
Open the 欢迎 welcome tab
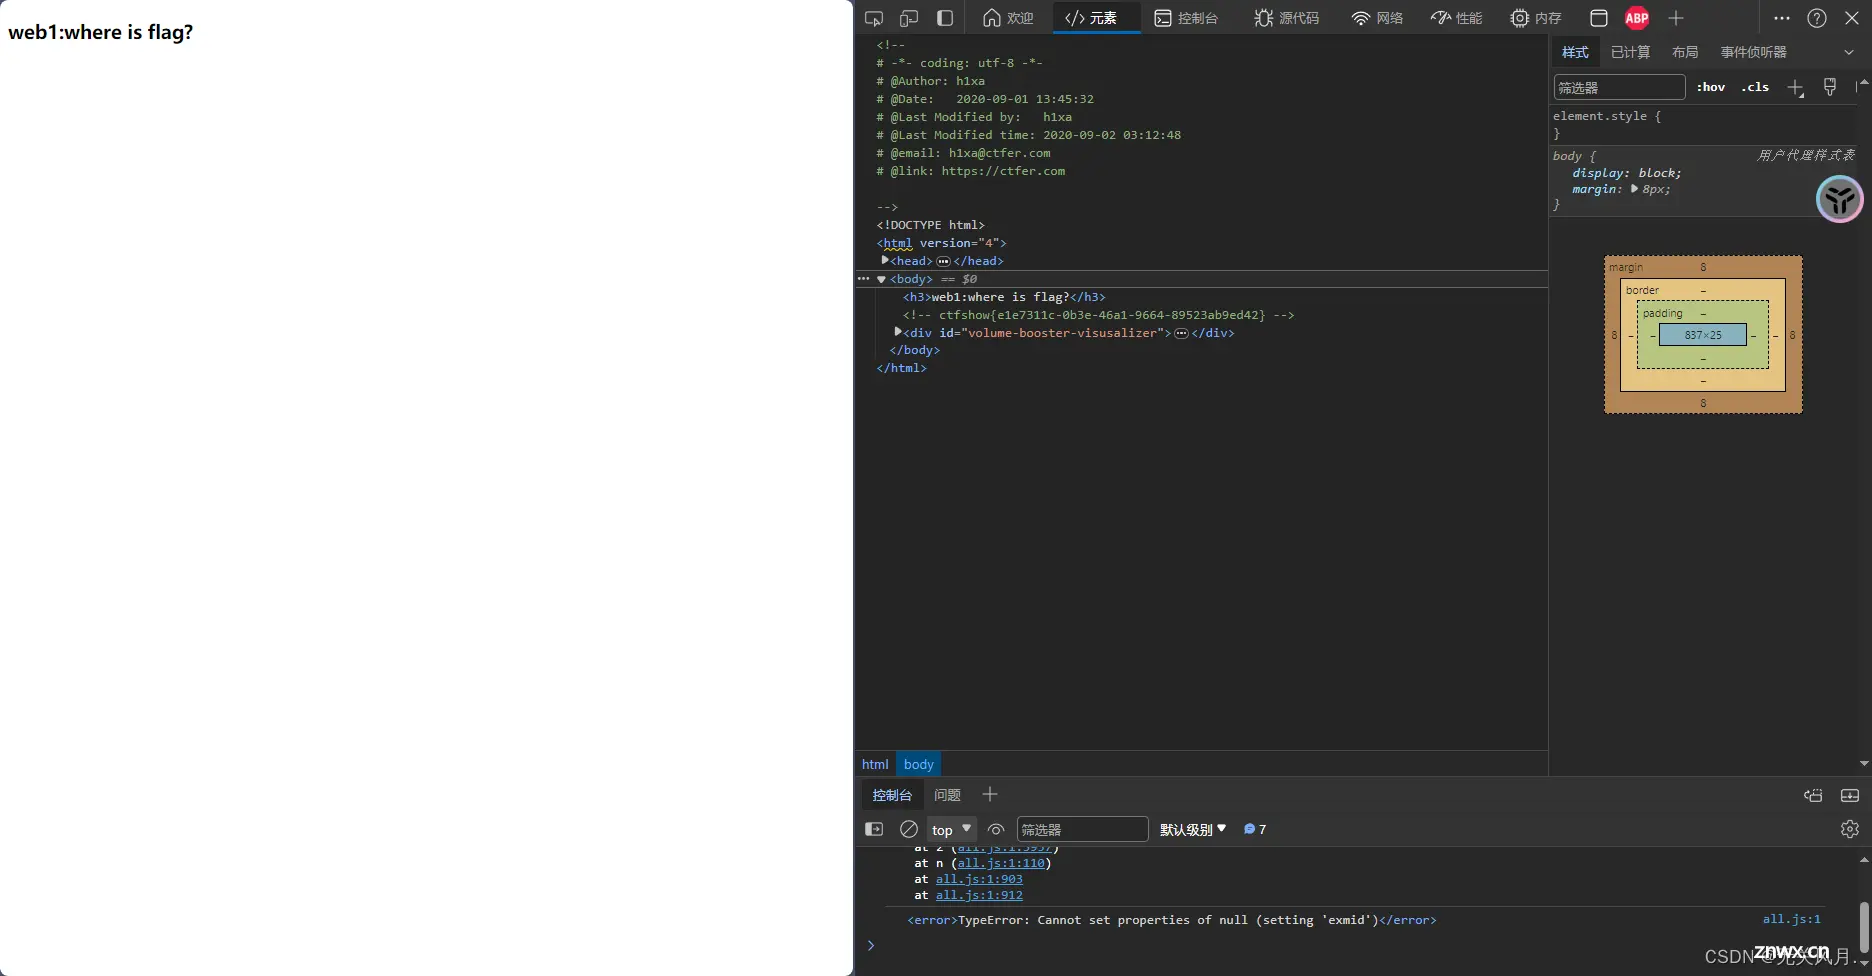click(1008, 18)
